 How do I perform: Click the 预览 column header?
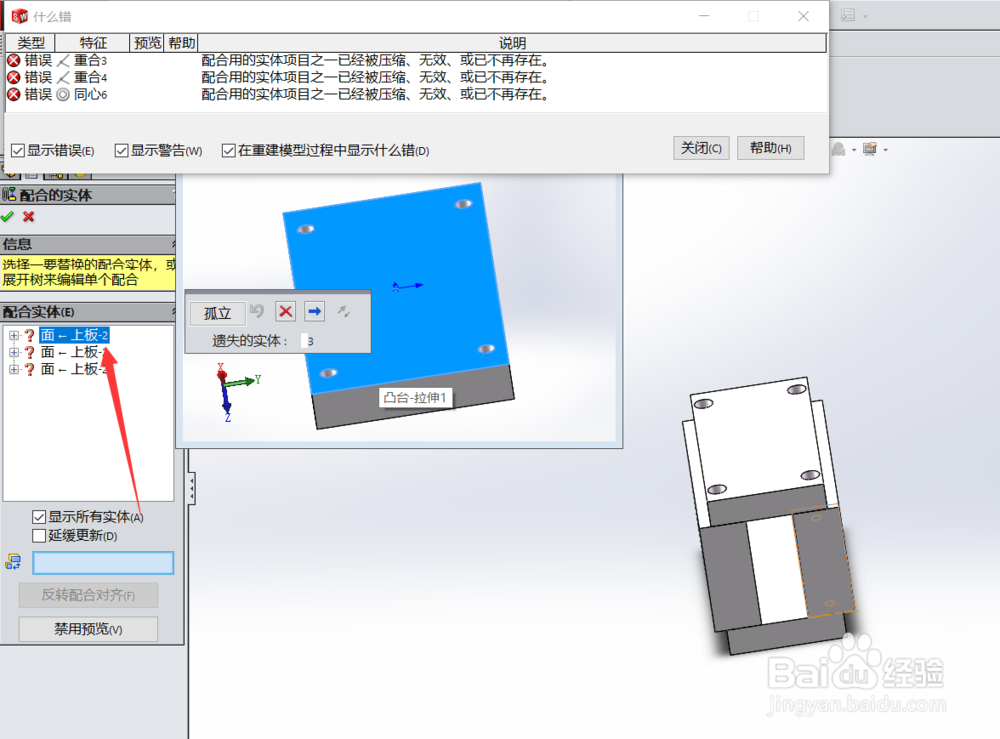click(x=146, y=42)
